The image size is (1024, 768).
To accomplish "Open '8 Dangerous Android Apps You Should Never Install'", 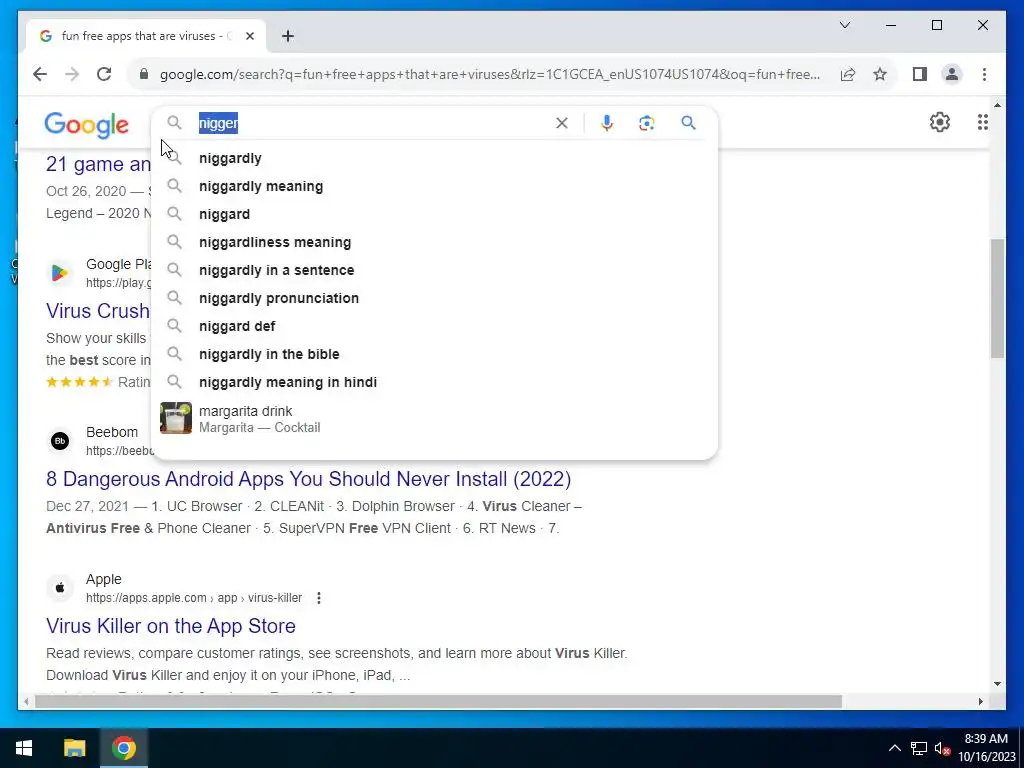I will point(308,479).
